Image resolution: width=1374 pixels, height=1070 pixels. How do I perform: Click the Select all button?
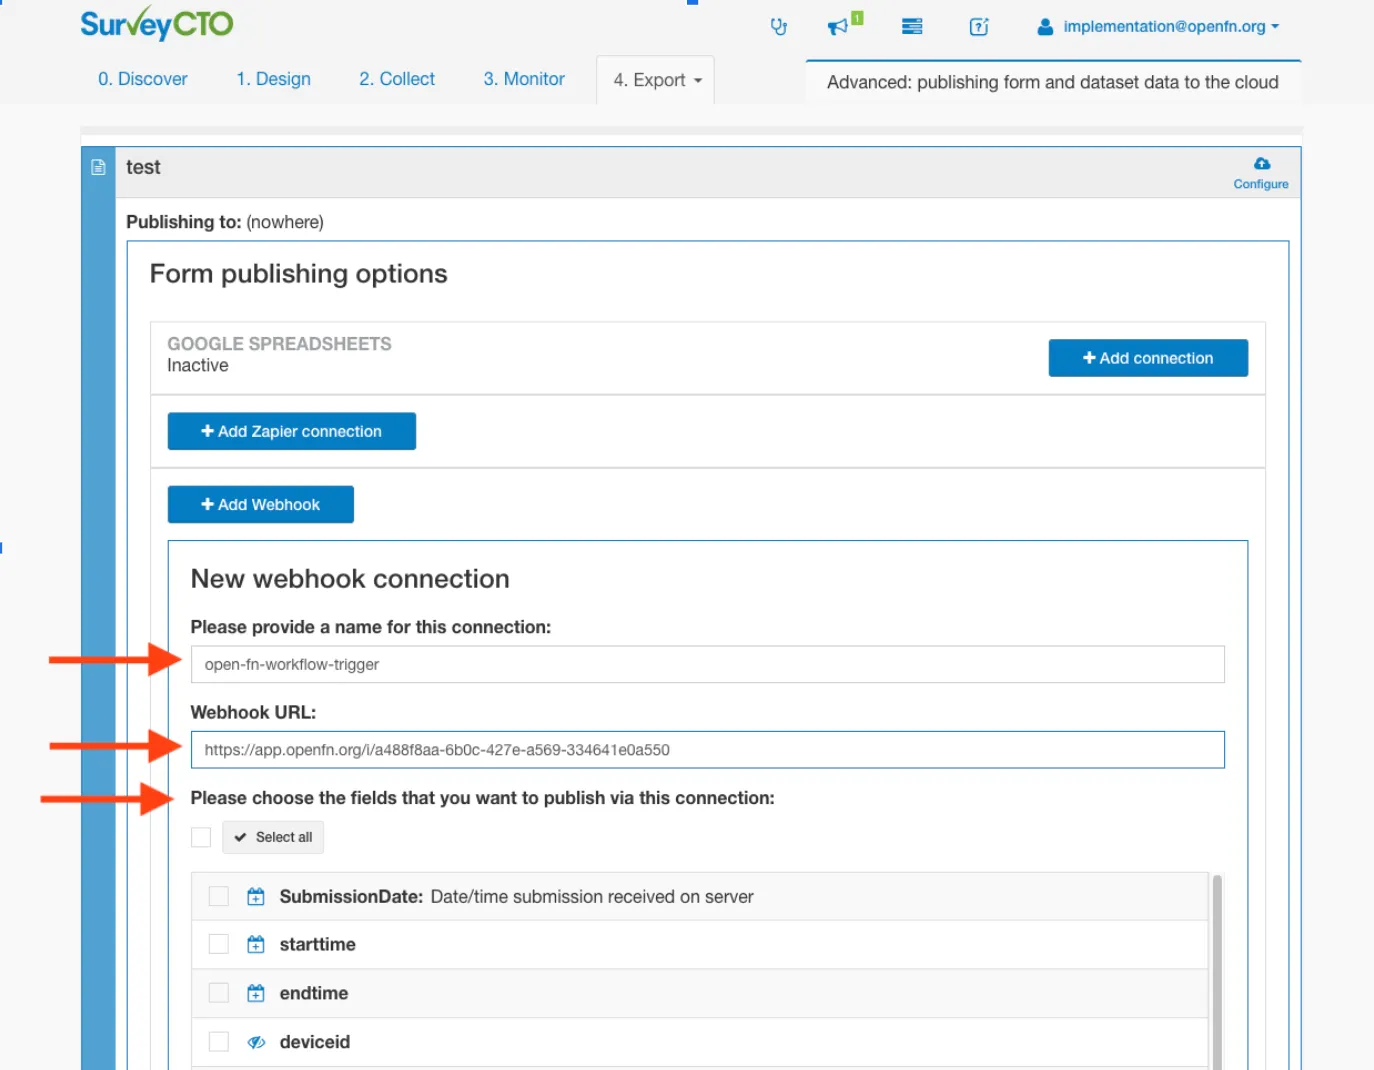coord(273,837)
